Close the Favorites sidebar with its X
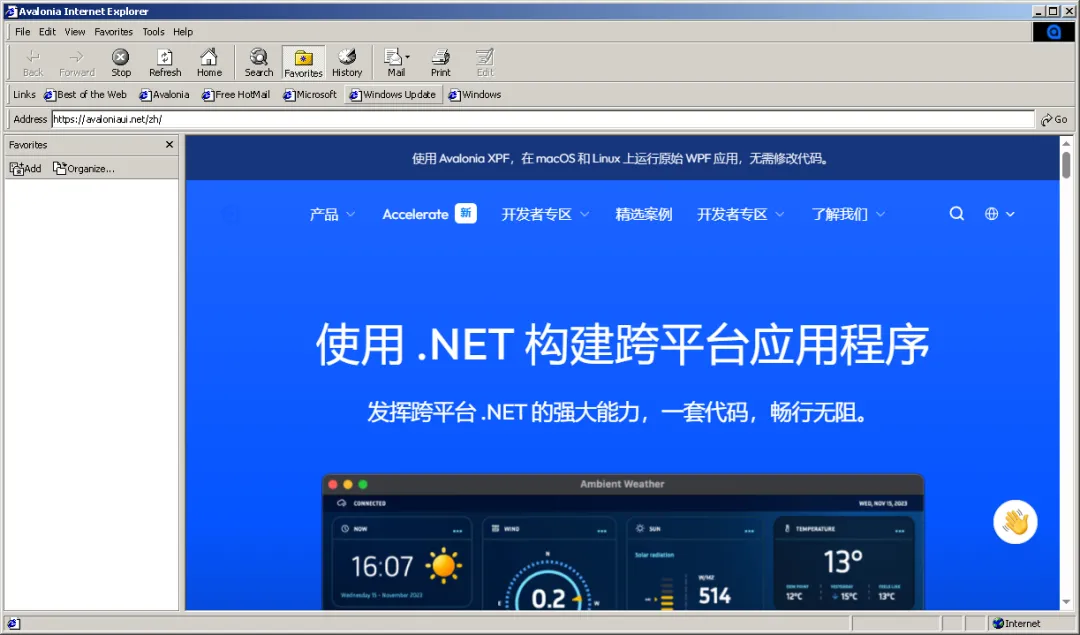 tap(169, 143)
